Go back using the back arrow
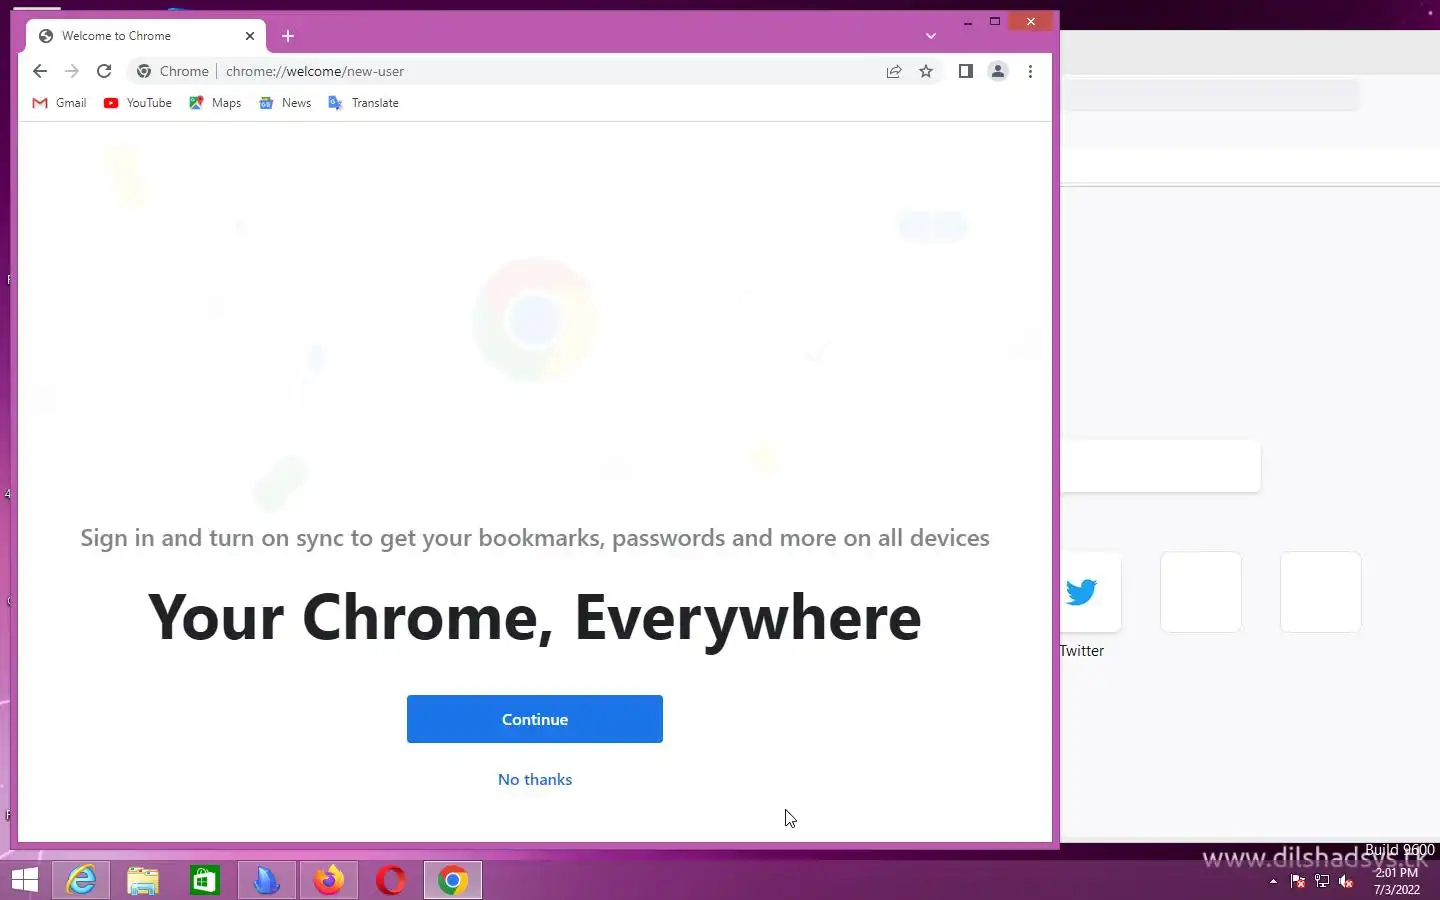This screenshot has height=900, width=1440. click(40, 71)
